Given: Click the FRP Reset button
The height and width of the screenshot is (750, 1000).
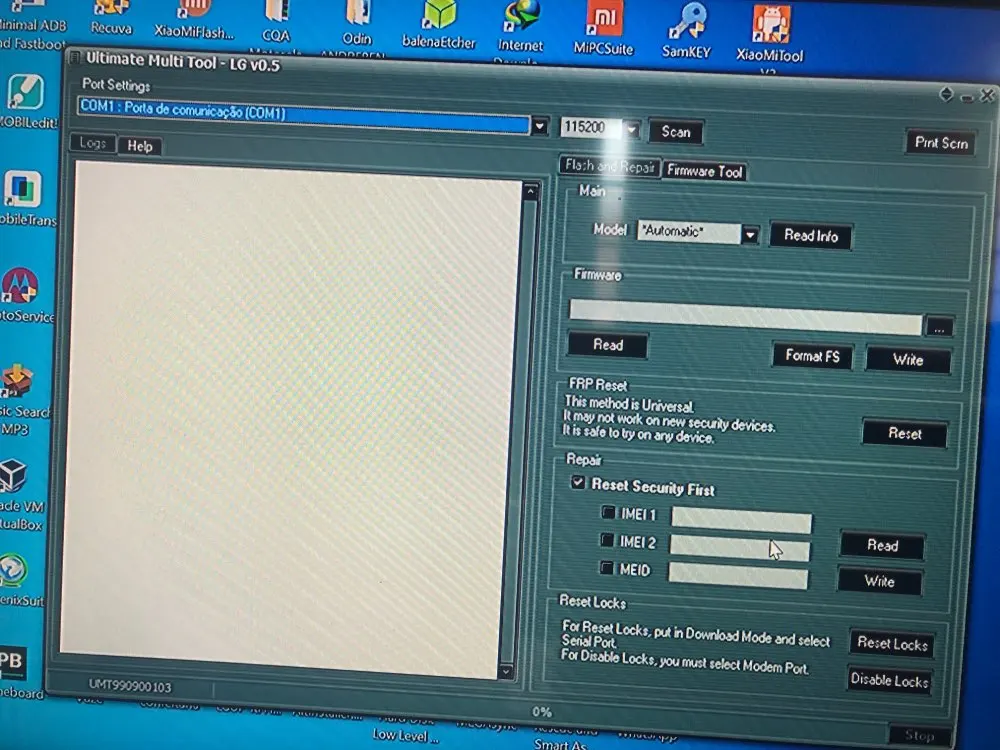Looking at the screenshot, I should coord(904,434).
